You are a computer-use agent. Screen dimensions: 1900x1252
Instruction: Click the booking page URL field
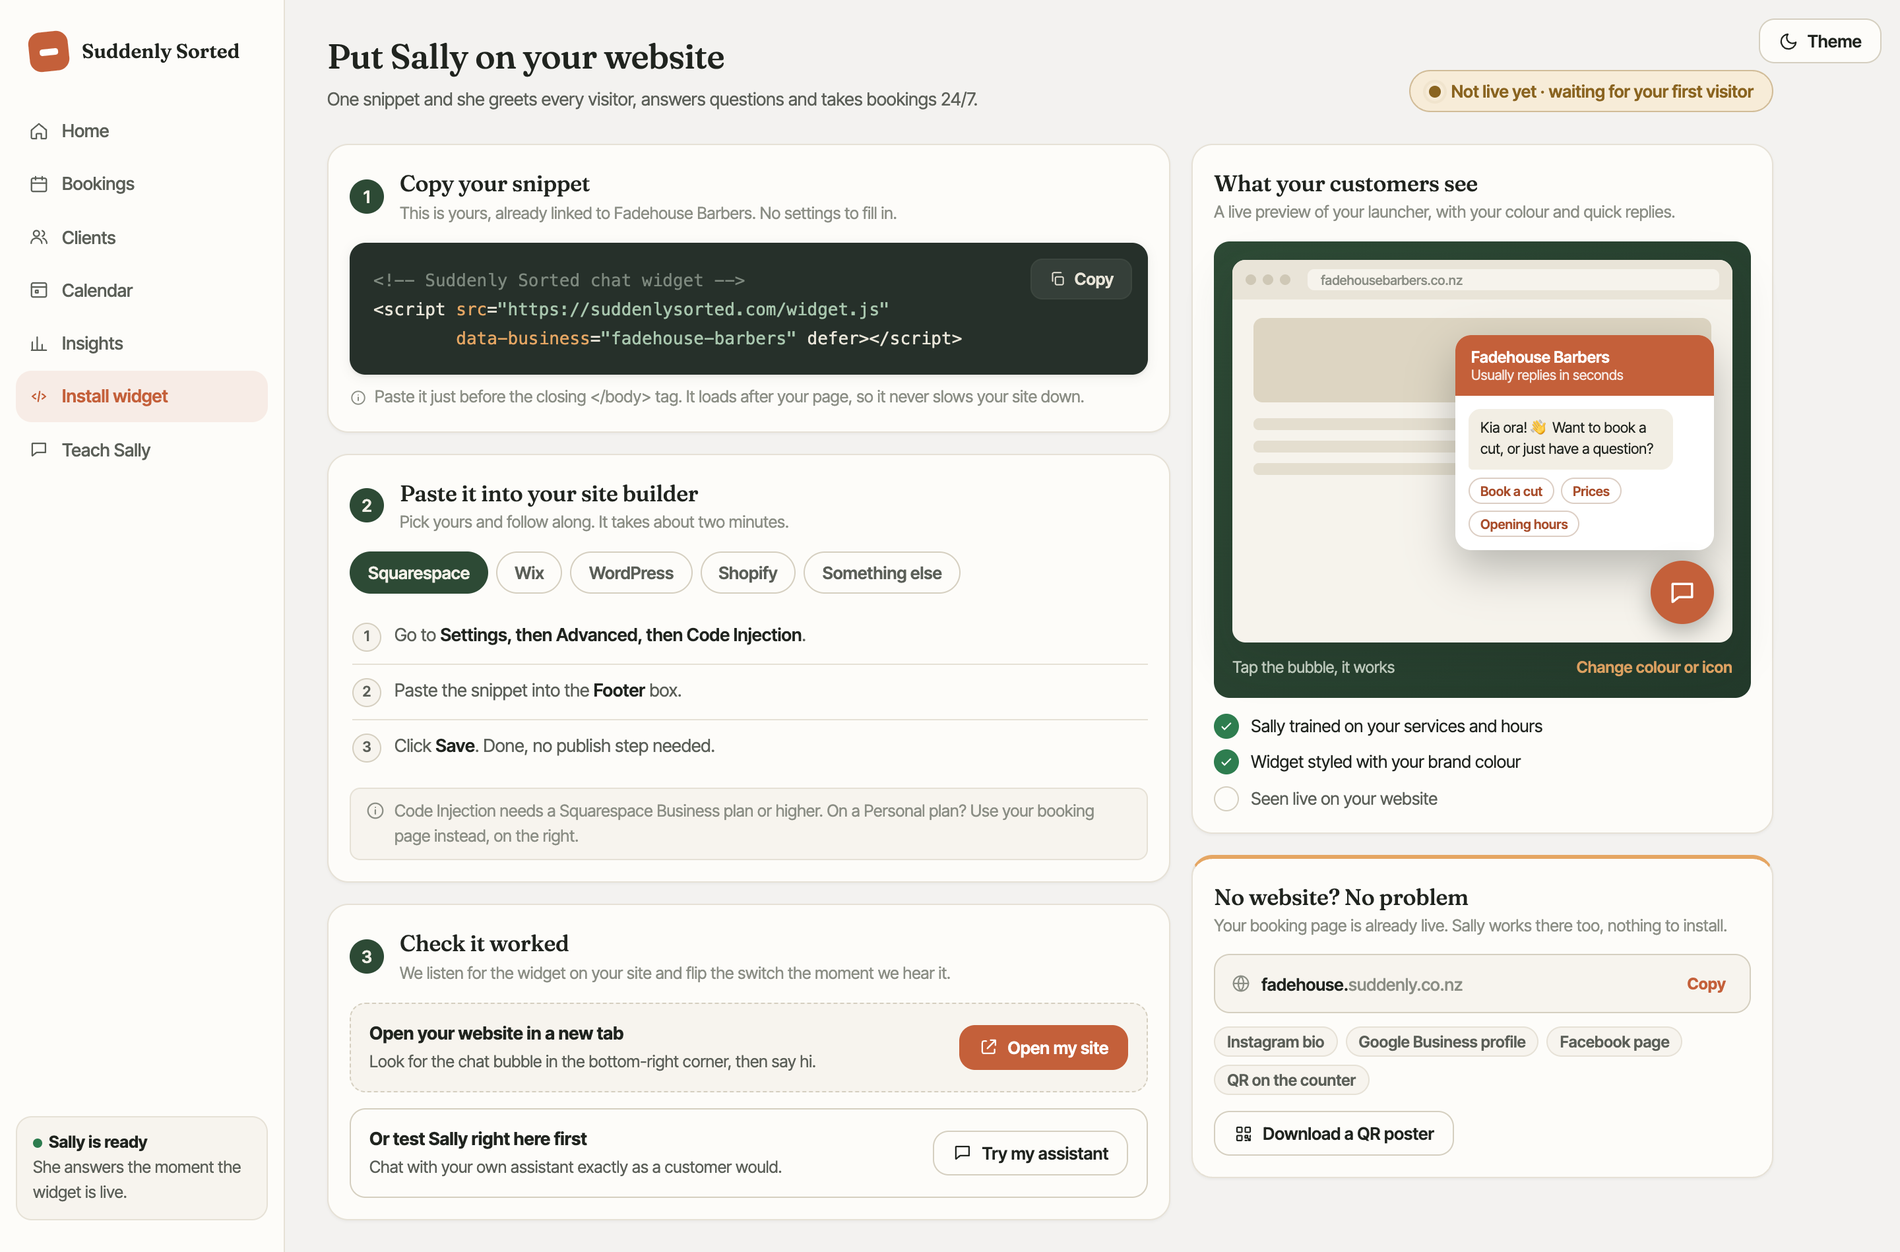(x=1481, y=984)
